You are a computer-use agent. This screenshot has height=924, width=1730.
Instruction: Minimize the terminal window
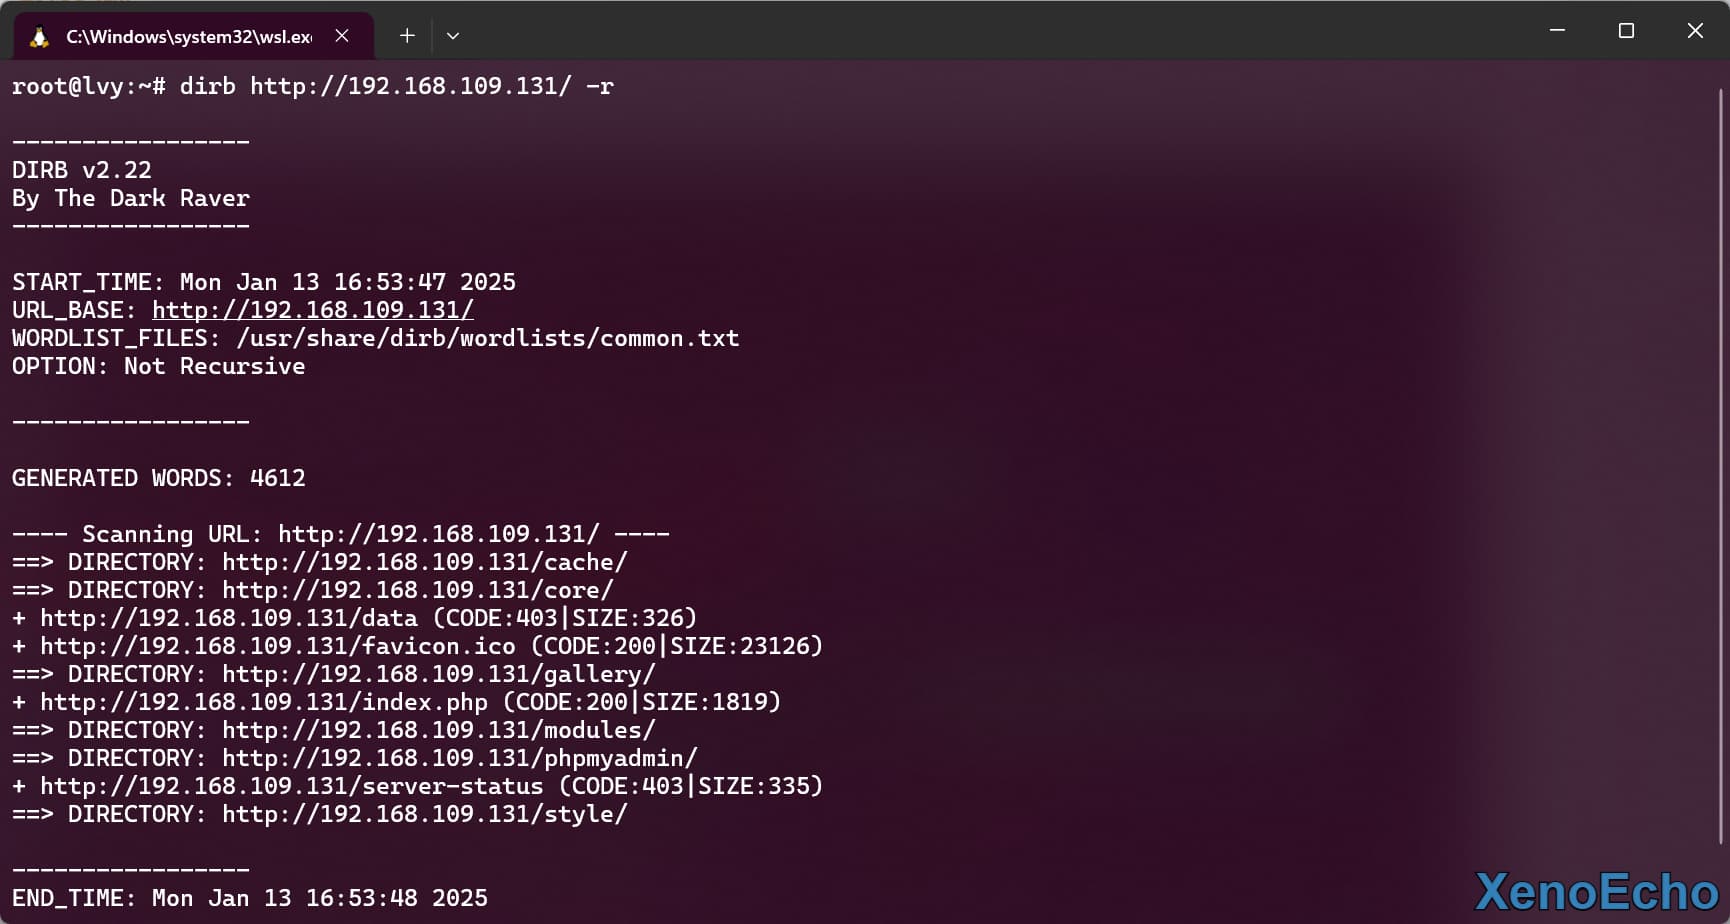click(1557, 31)
